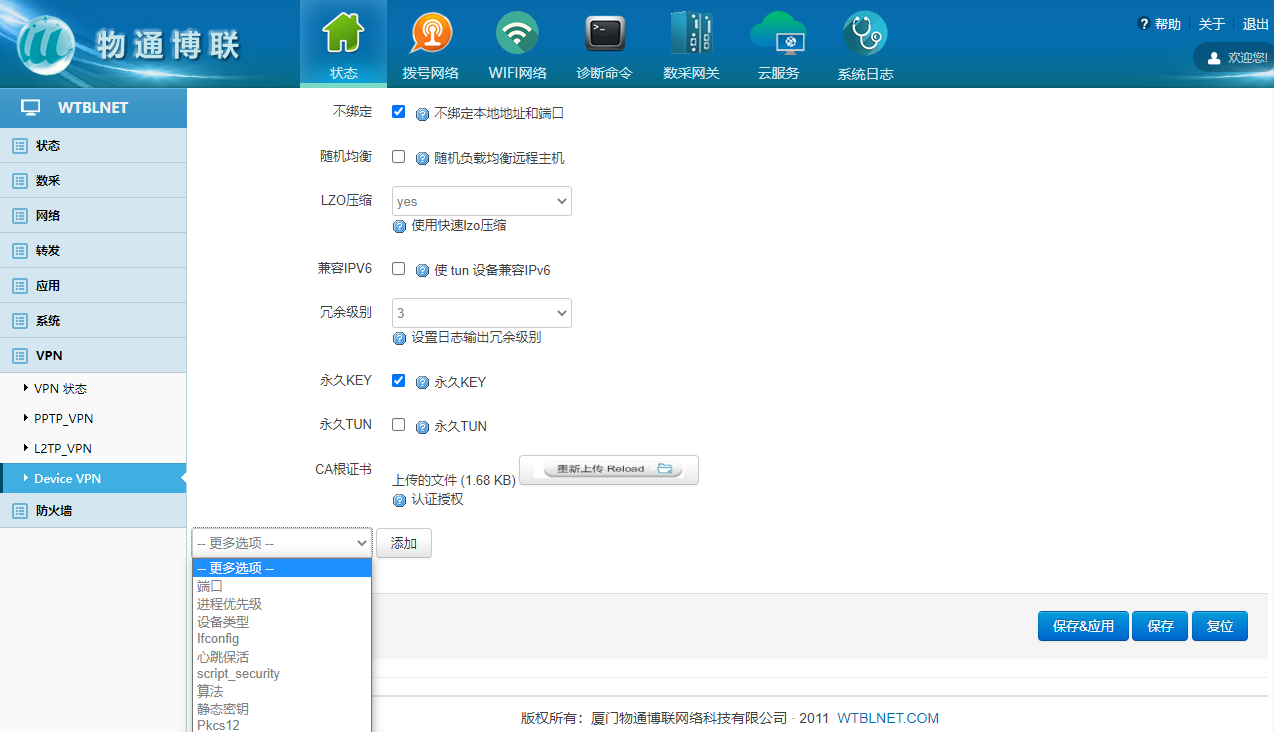Click the 保存&应用 button
1275x733 pixels.
(1083, 626)
